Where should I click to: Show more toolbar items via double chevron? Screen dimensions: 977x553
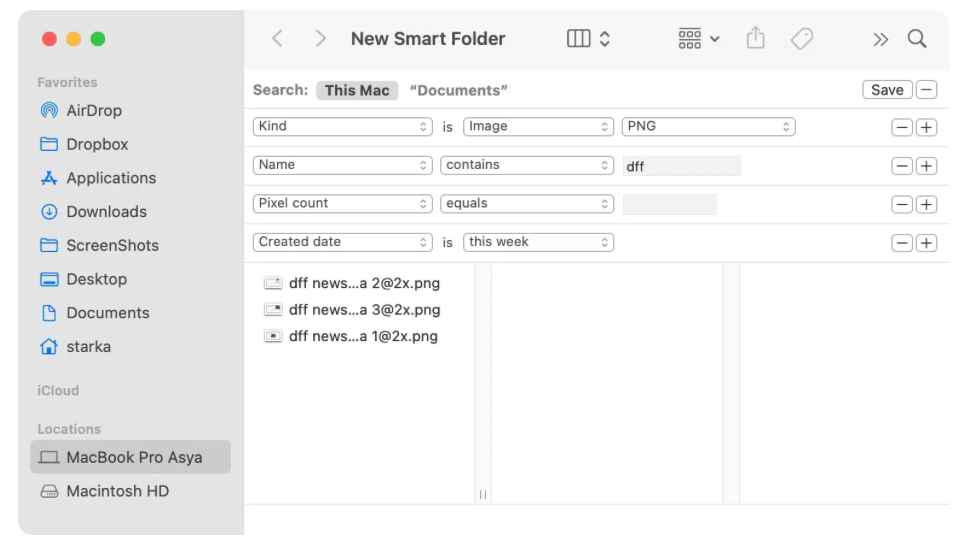pyautogui.click(x=880, y=39)
